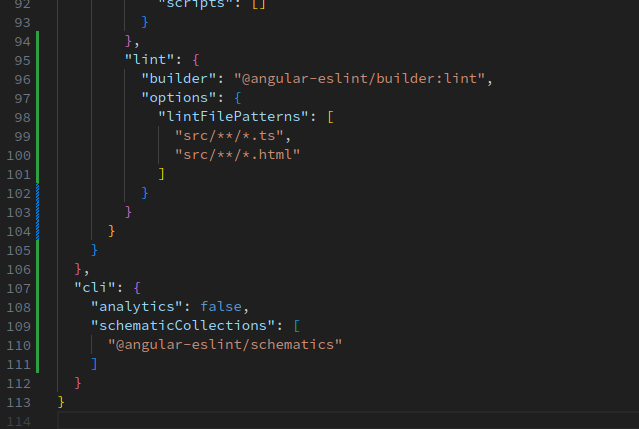Place cursor in the "@angular-eslint/schematics" string
This screenshot has height=429, width=639.
225,345
